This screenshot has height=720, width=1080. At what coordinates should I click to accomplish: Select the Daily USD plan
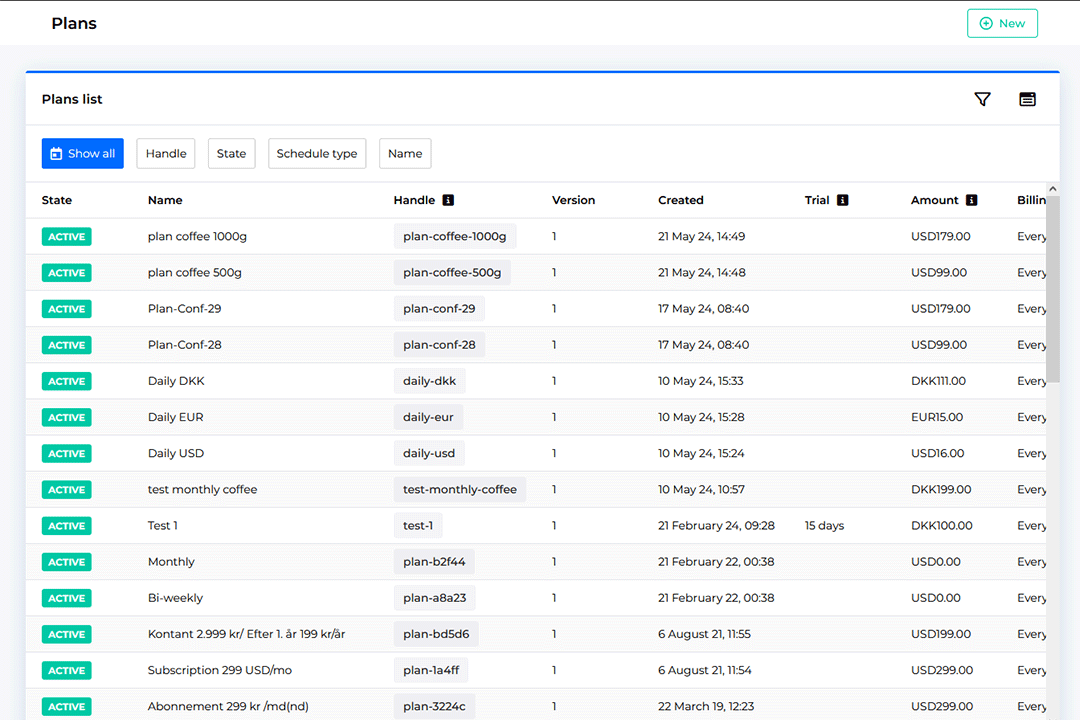point(176,453)
